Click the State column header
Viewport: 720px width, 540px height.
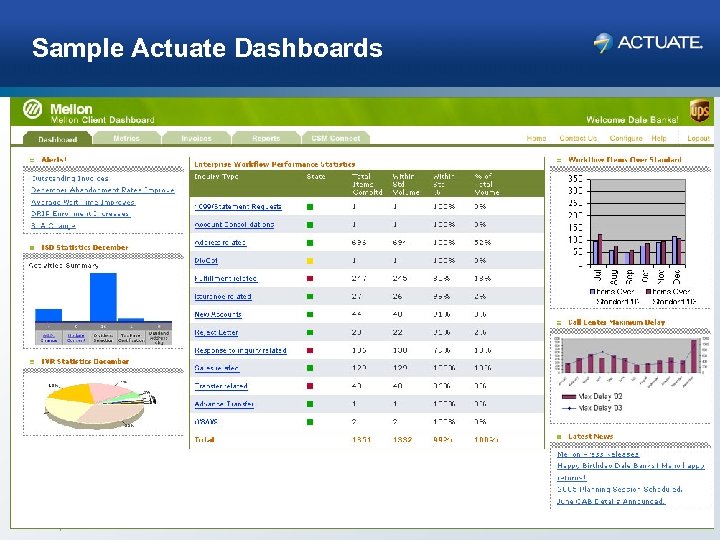[316, 176]
